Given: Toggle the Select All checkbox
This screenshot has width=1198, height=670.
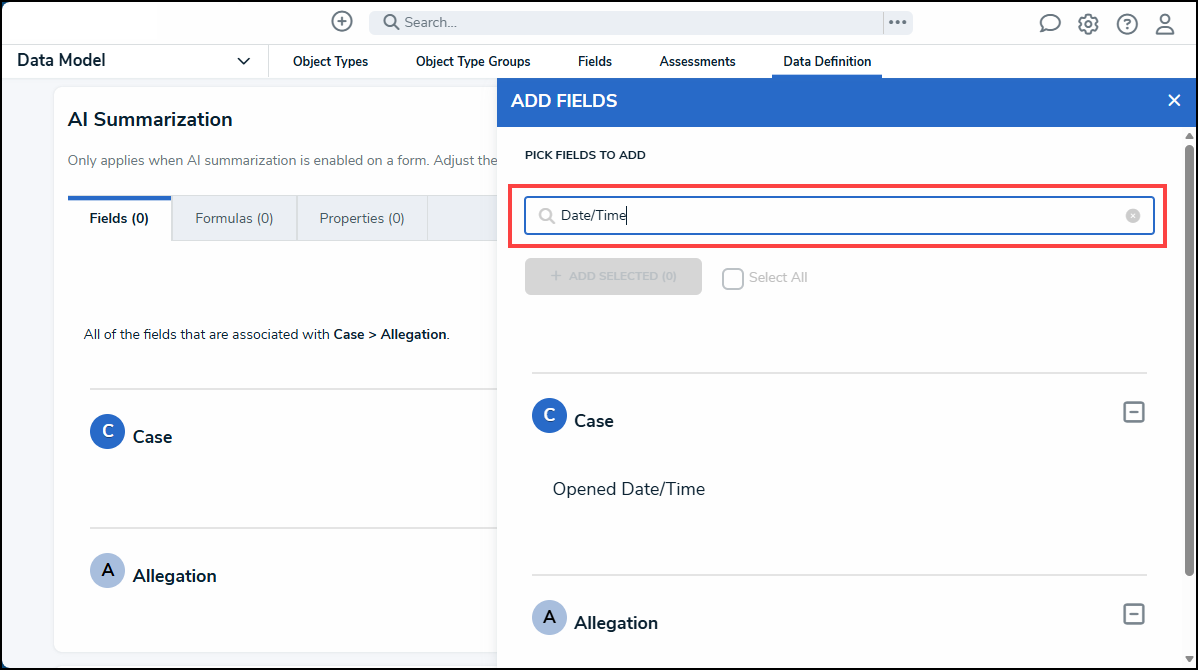Looking at the screenshot, I should 733,278.
